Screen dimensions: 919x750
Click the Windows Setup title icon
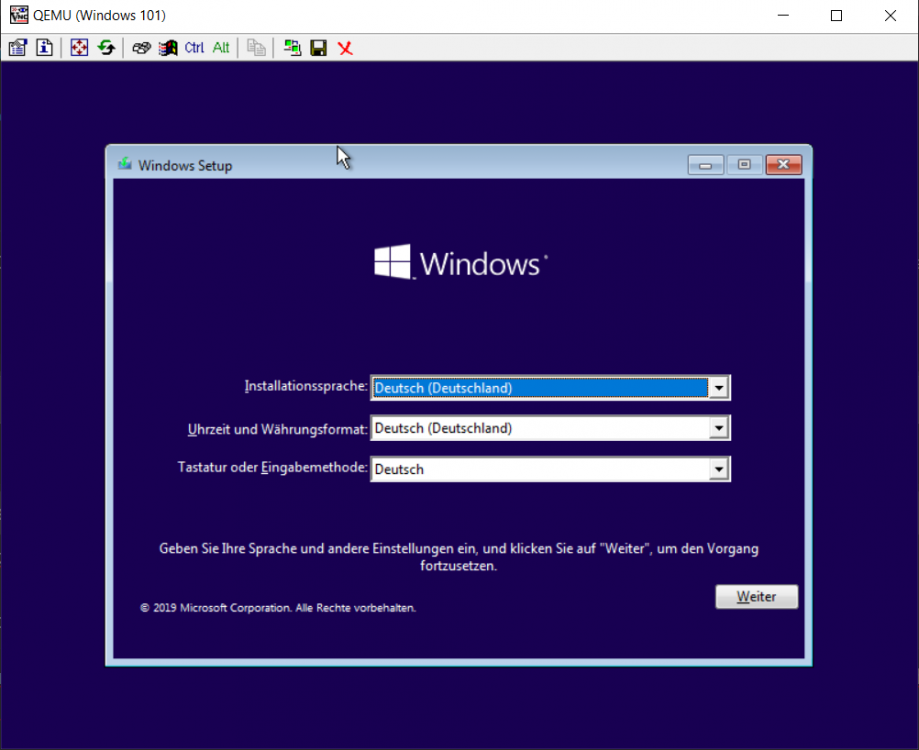pyautogui.click(x=124, y=164)
